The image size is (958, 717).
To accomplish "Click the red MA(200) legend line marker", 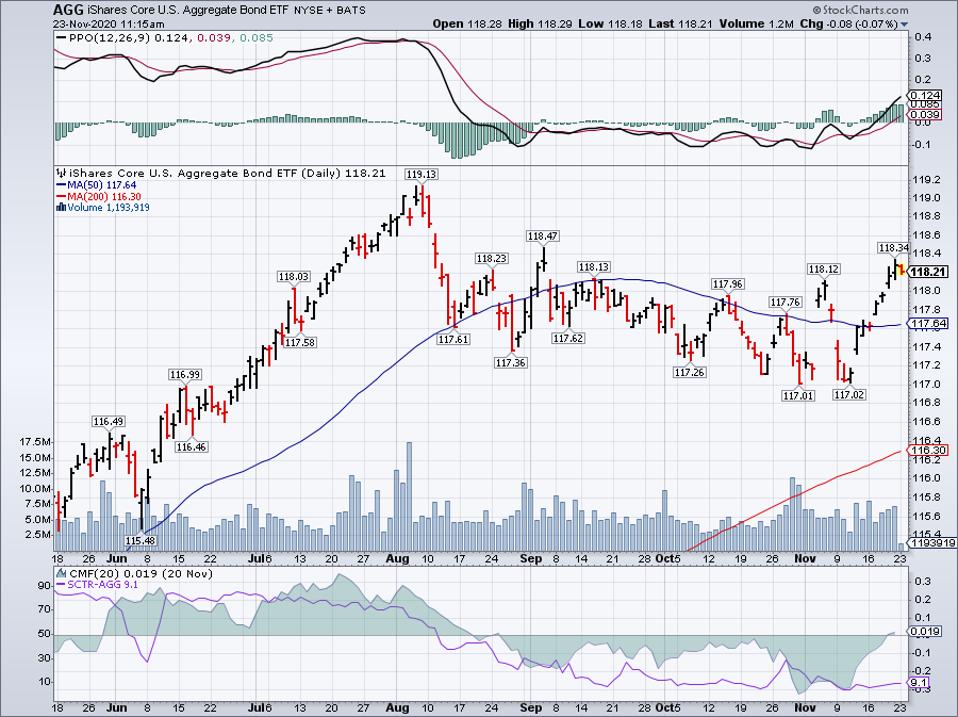I will coord(60,197).
